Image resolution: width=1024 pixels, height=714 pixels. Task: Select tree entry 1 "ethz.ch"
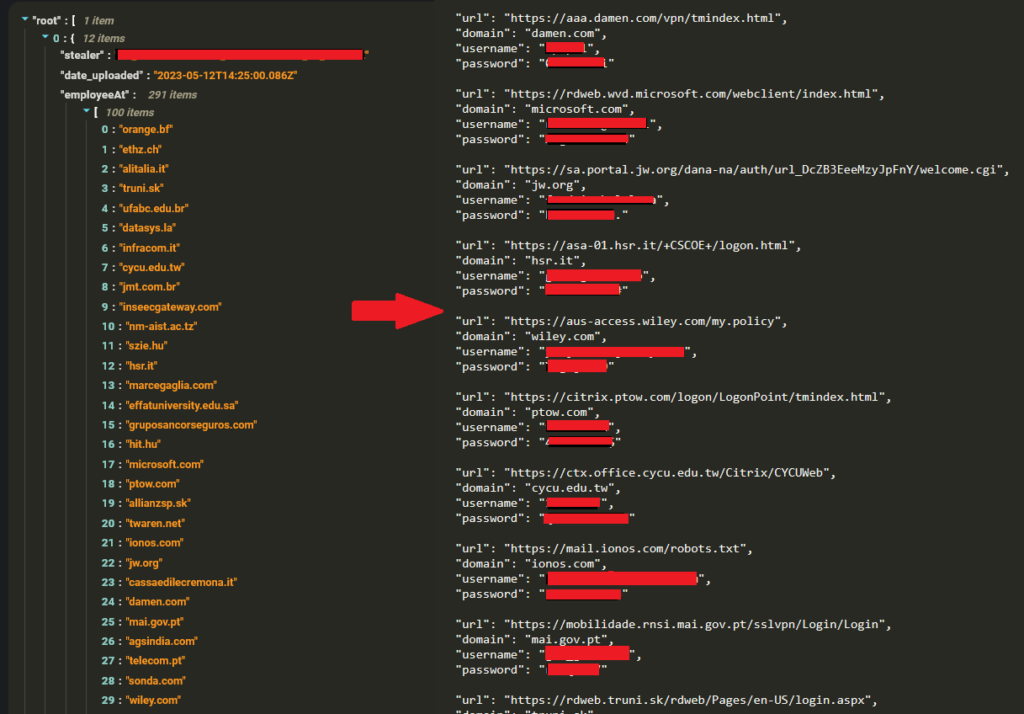[x=131, y=150]
